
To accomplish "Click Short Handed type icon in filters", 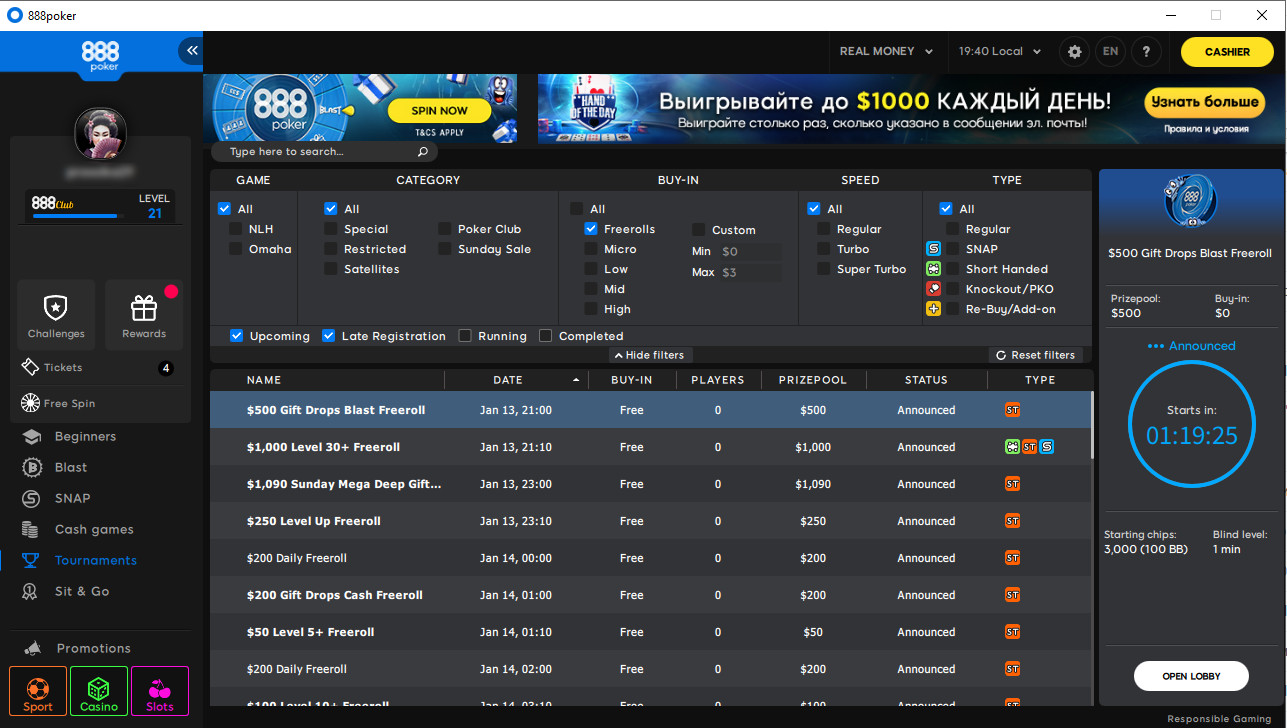I will (934, 269).
